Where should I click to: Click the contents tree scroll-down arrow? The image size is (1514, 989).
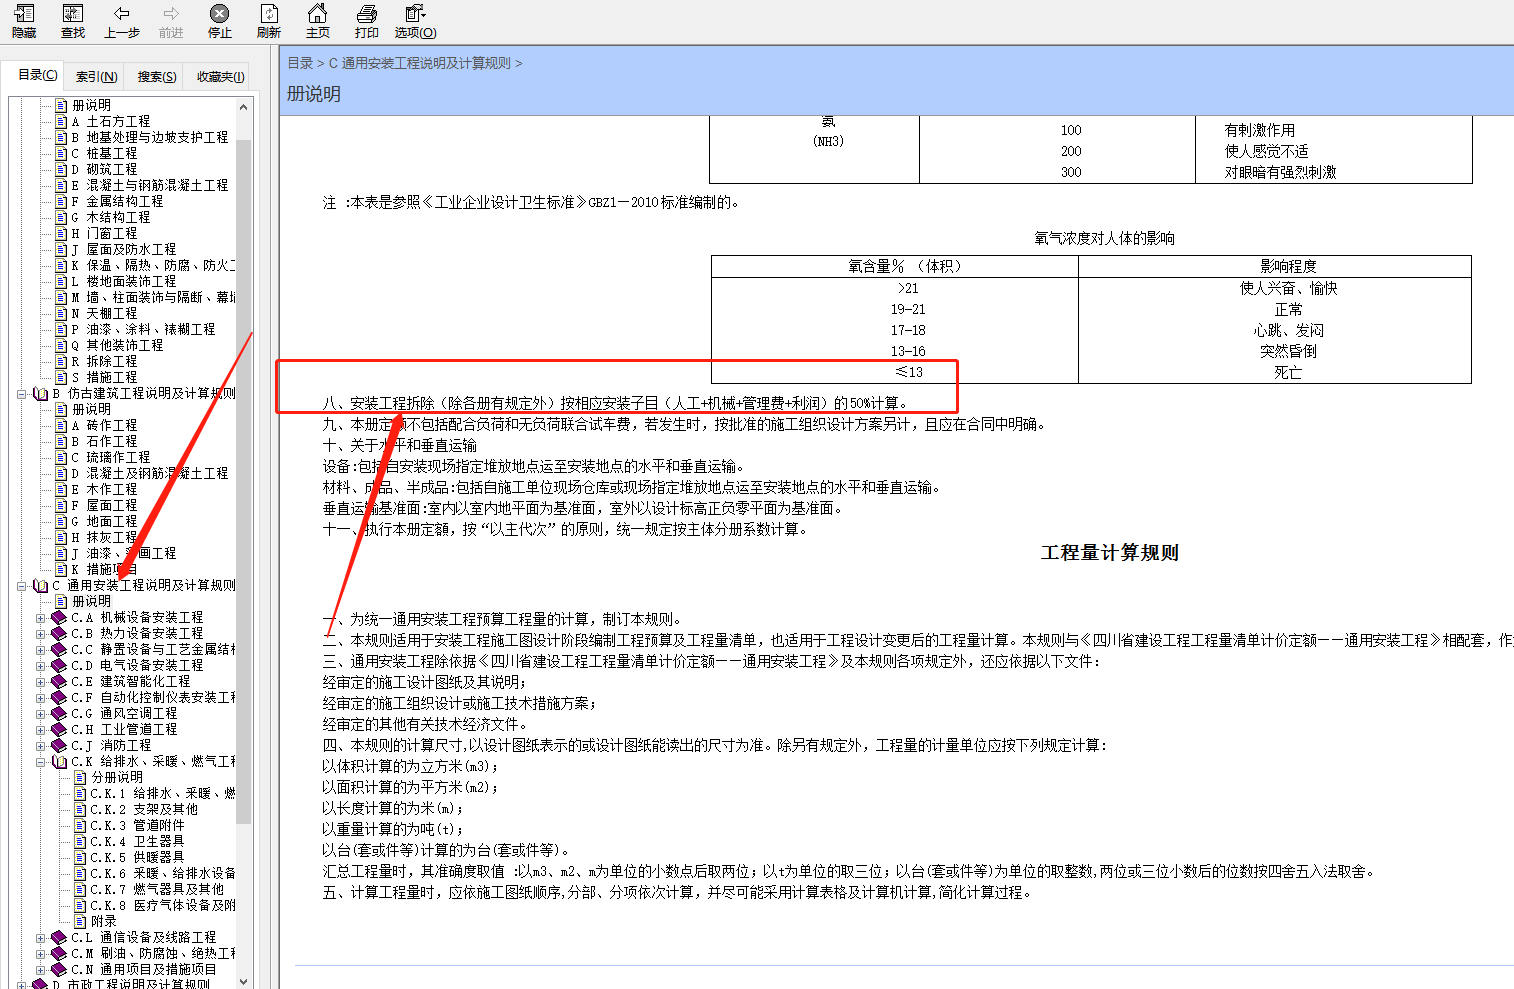point(243,981)
